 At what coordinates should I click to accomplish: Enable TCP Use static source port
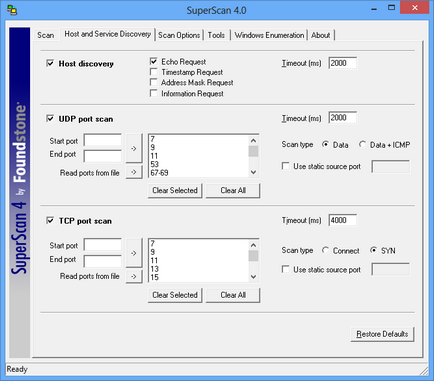(x=285, y=269)
